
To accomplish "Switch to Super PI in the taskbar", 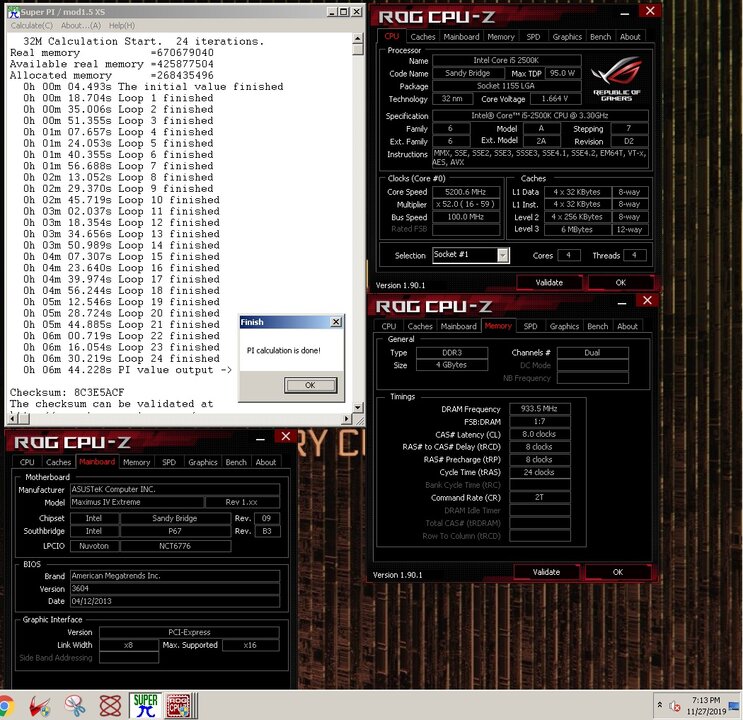I will pos(145,705).
